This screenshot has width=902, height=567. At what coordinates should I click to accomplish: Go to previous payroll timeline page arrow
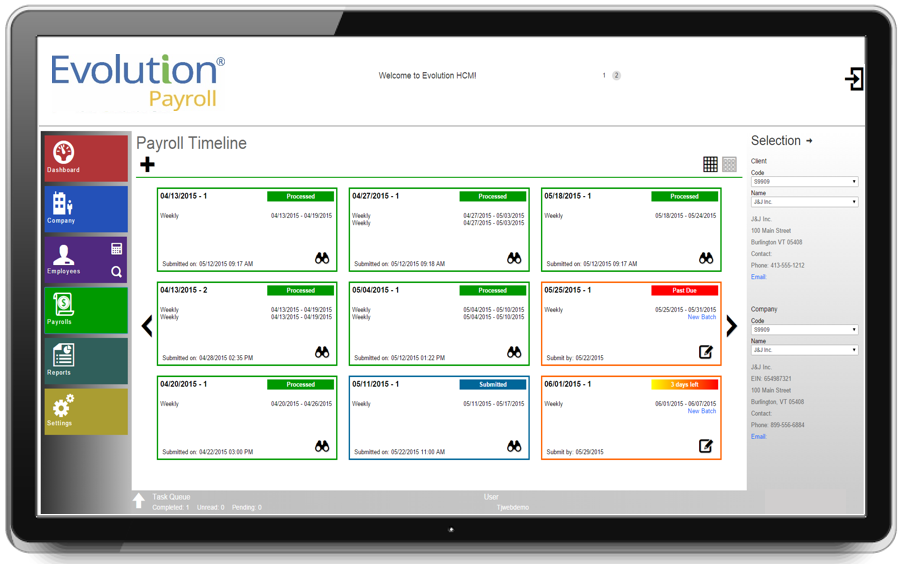click(147, 326)
